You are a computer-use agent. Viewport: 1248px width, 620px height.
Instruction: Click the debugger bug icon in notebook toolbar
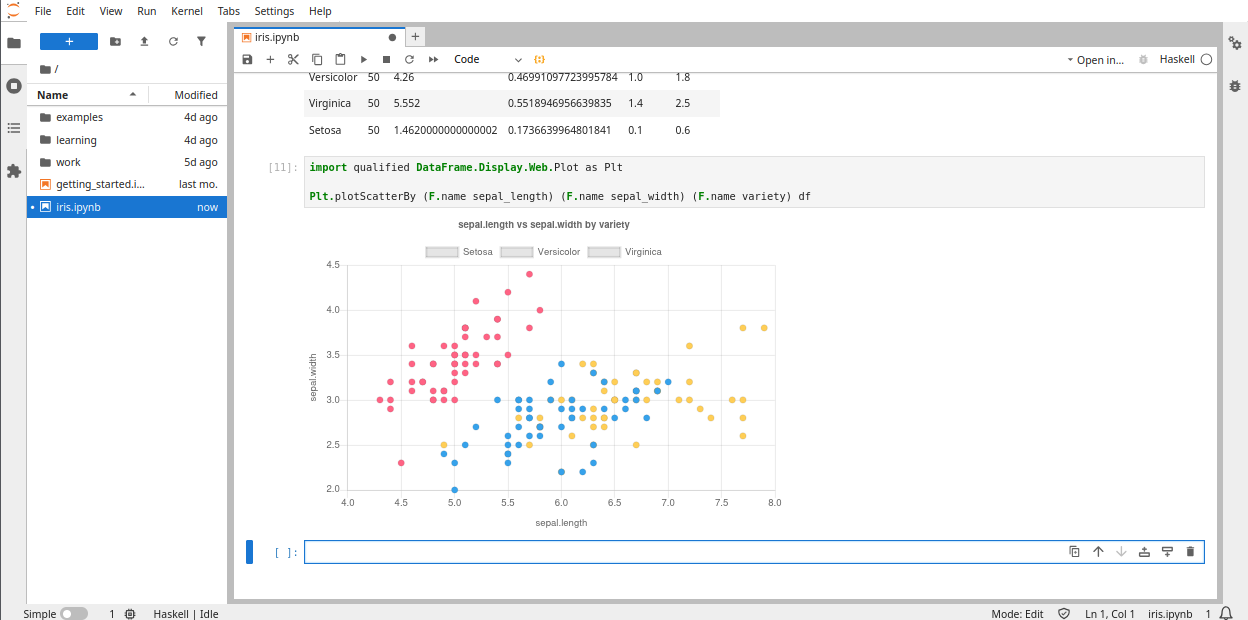point(1143,60)
